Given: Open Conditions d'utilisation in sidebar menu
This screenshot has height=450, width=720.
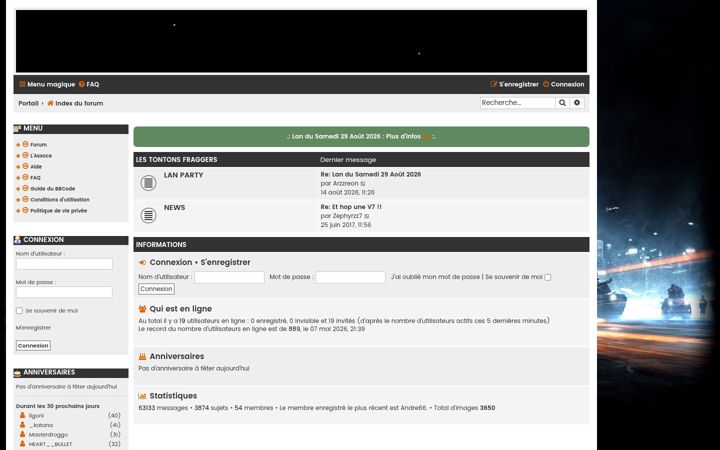Looking at the screenshot, I should pos(60,200).
